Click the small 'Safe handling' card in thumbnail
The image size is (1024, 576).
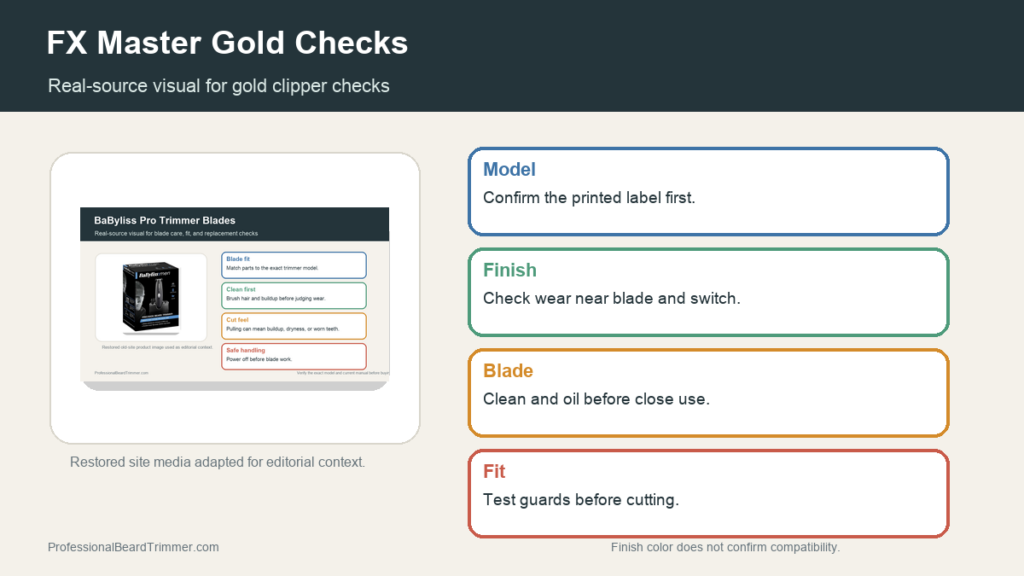[x=294, y=356]
